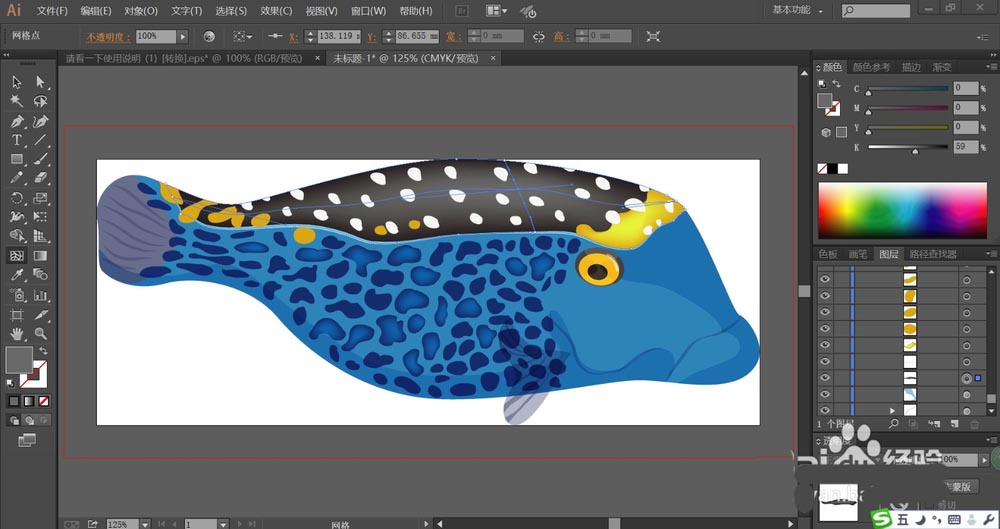This screenshot has height=529, width=1000.
Task: Expand the sublayer with the disclosure triangle
Action: click(892, 410)
